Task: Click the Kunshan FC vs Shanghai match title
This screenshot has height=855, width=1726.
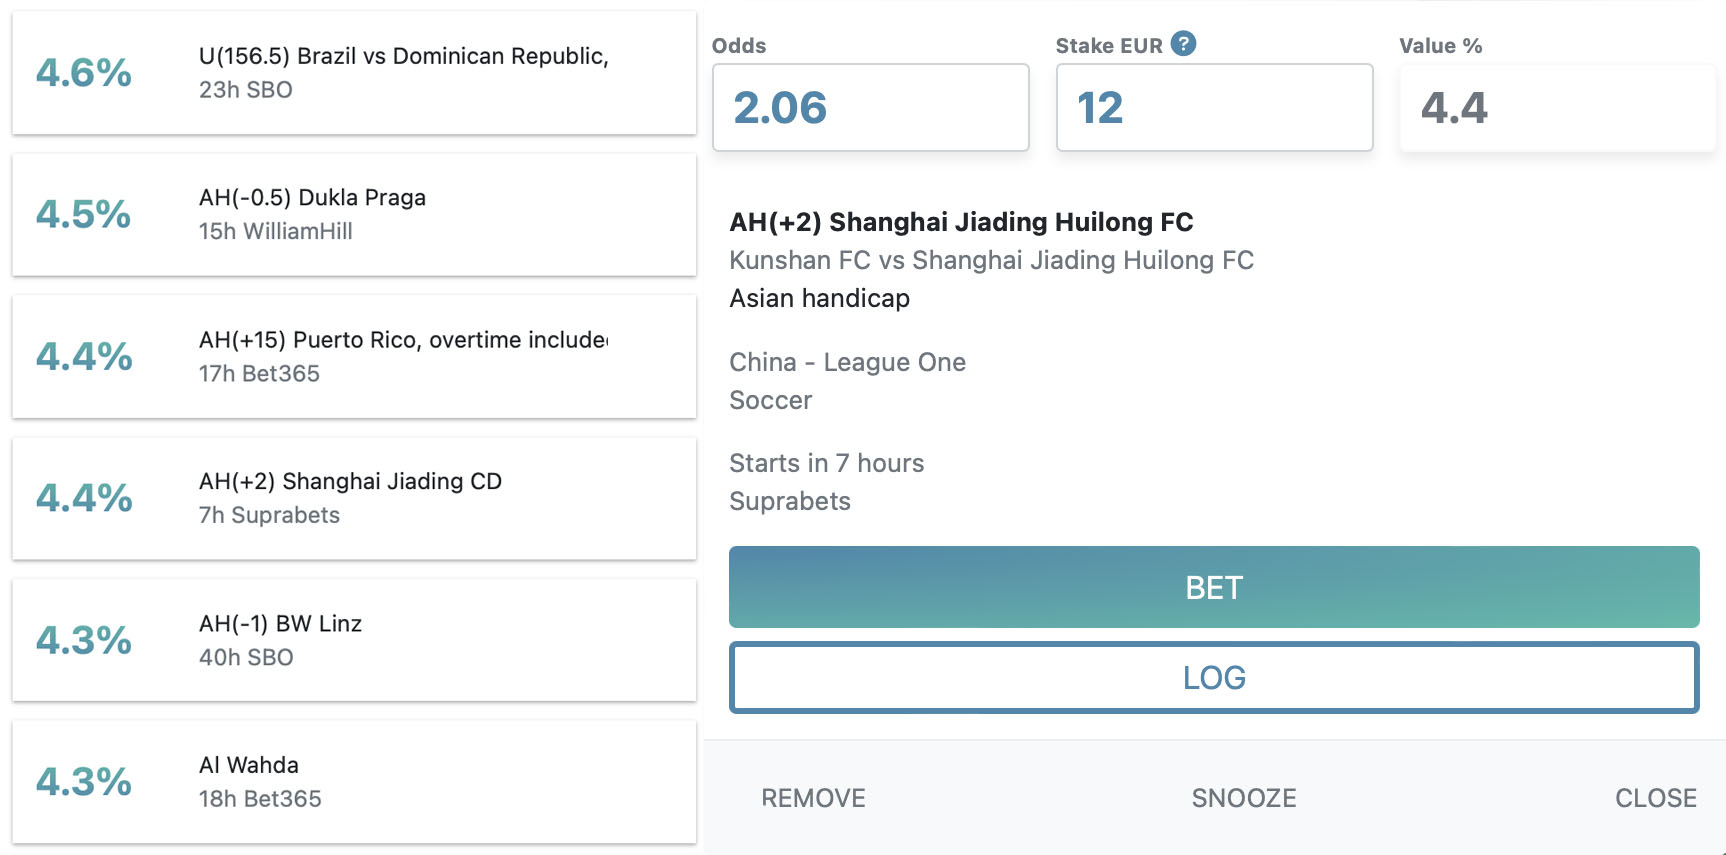Action: coord(991,260)
